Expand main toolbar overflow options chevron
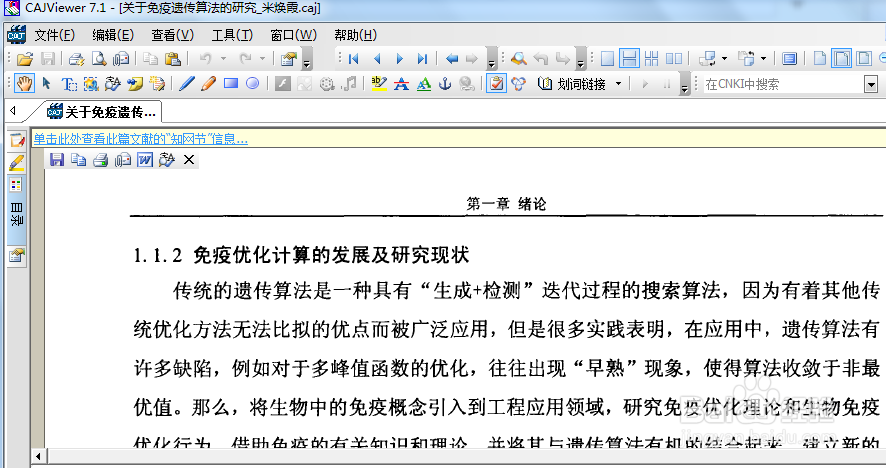This screenshot has width=886, height=468. coord(307,59)
